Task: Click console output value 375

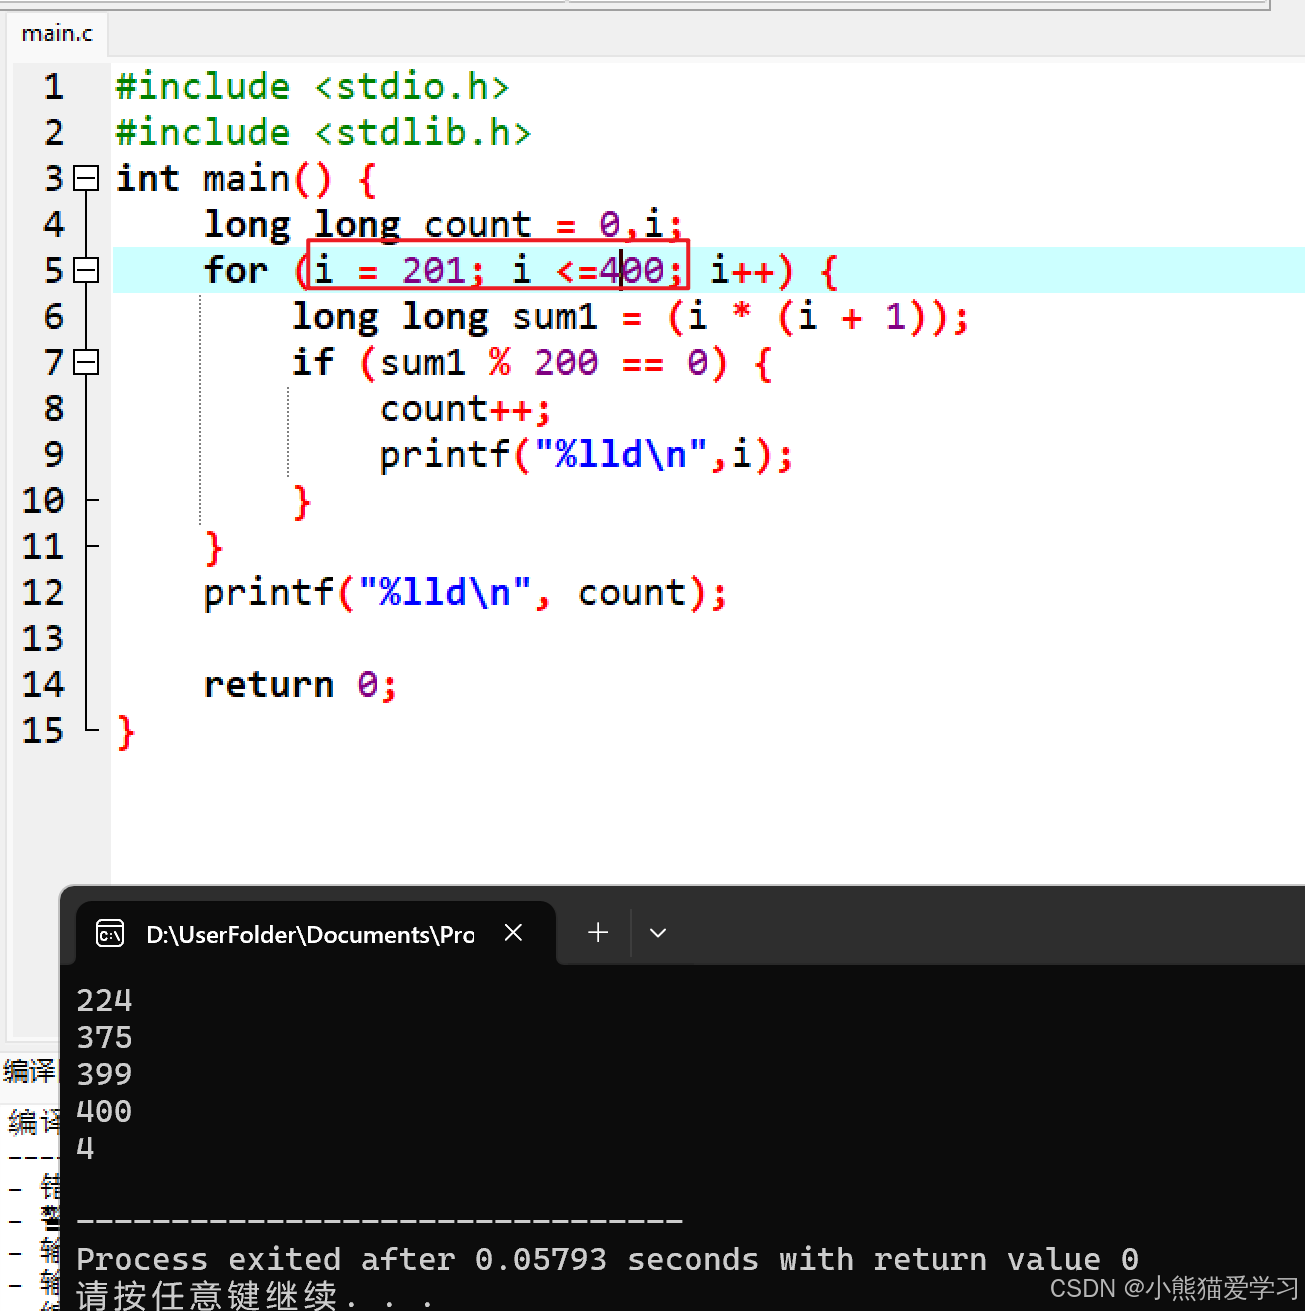Action: 104,1037
